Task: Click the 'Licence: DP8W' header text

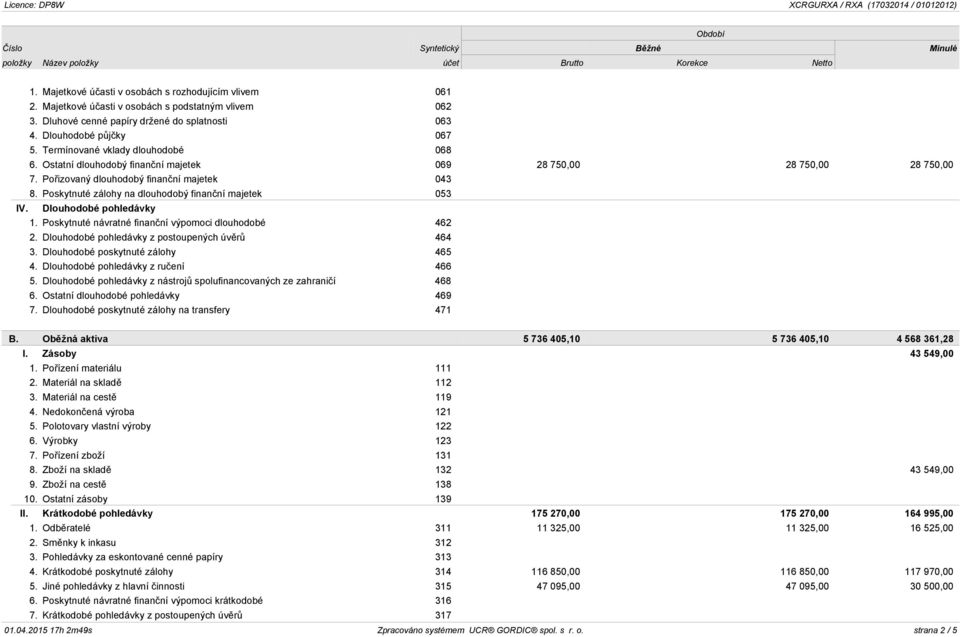Action: pyautogui.click(x=34, y=5)
